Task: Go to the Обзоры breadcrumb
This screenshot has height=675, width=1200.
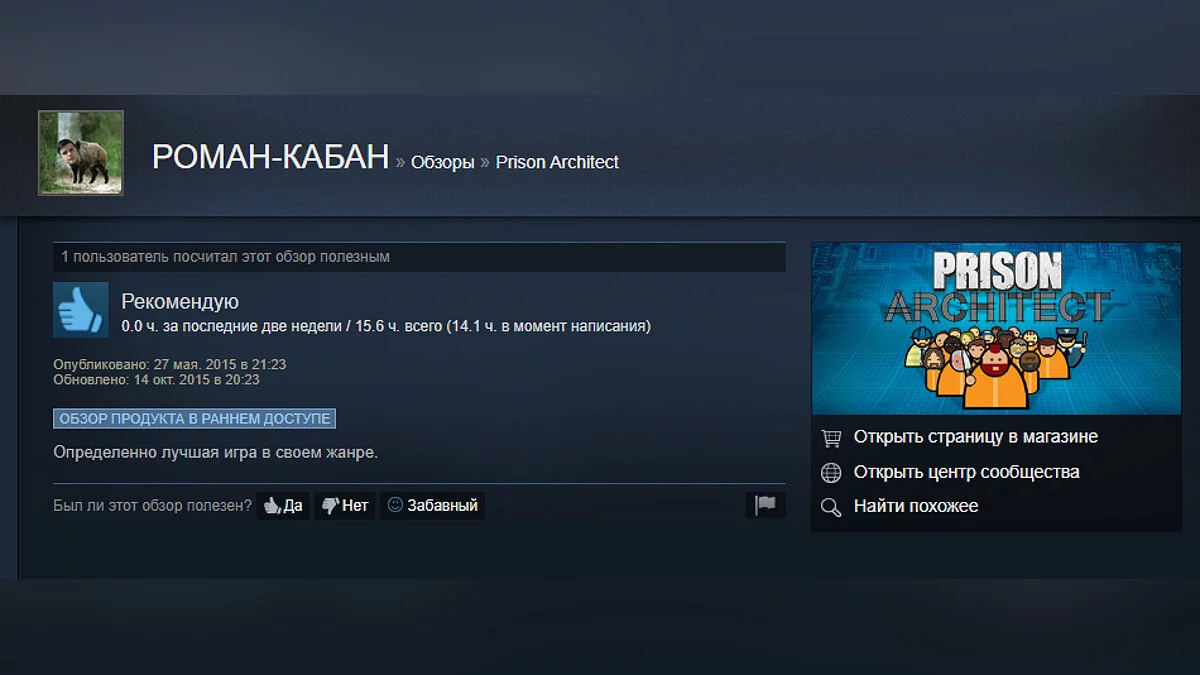Action: pyautogui.click(x=442, y=162)
